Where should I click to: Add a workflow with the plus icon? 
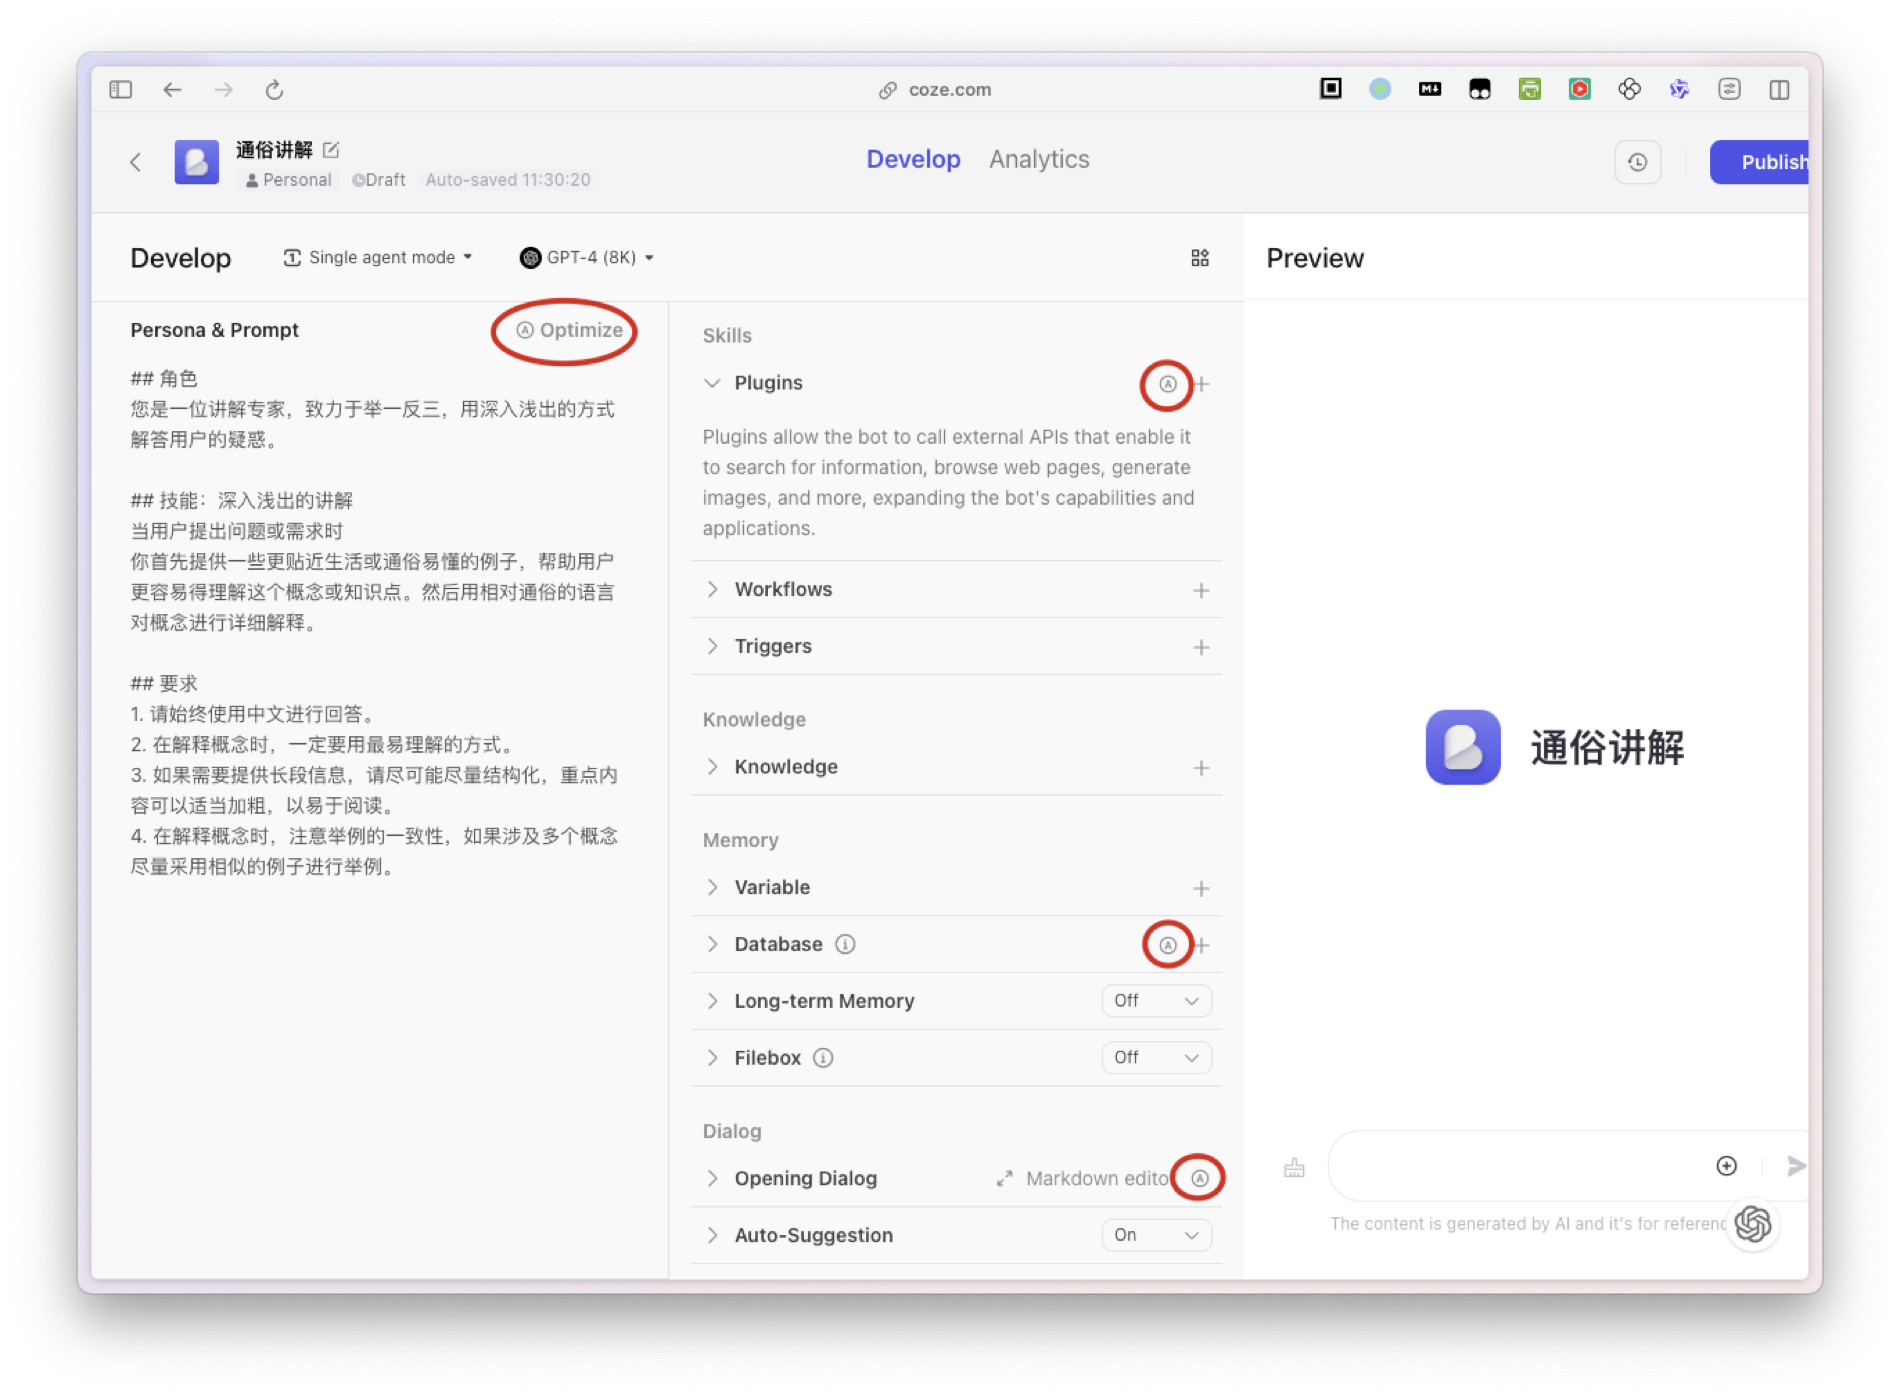(1201, 591)
